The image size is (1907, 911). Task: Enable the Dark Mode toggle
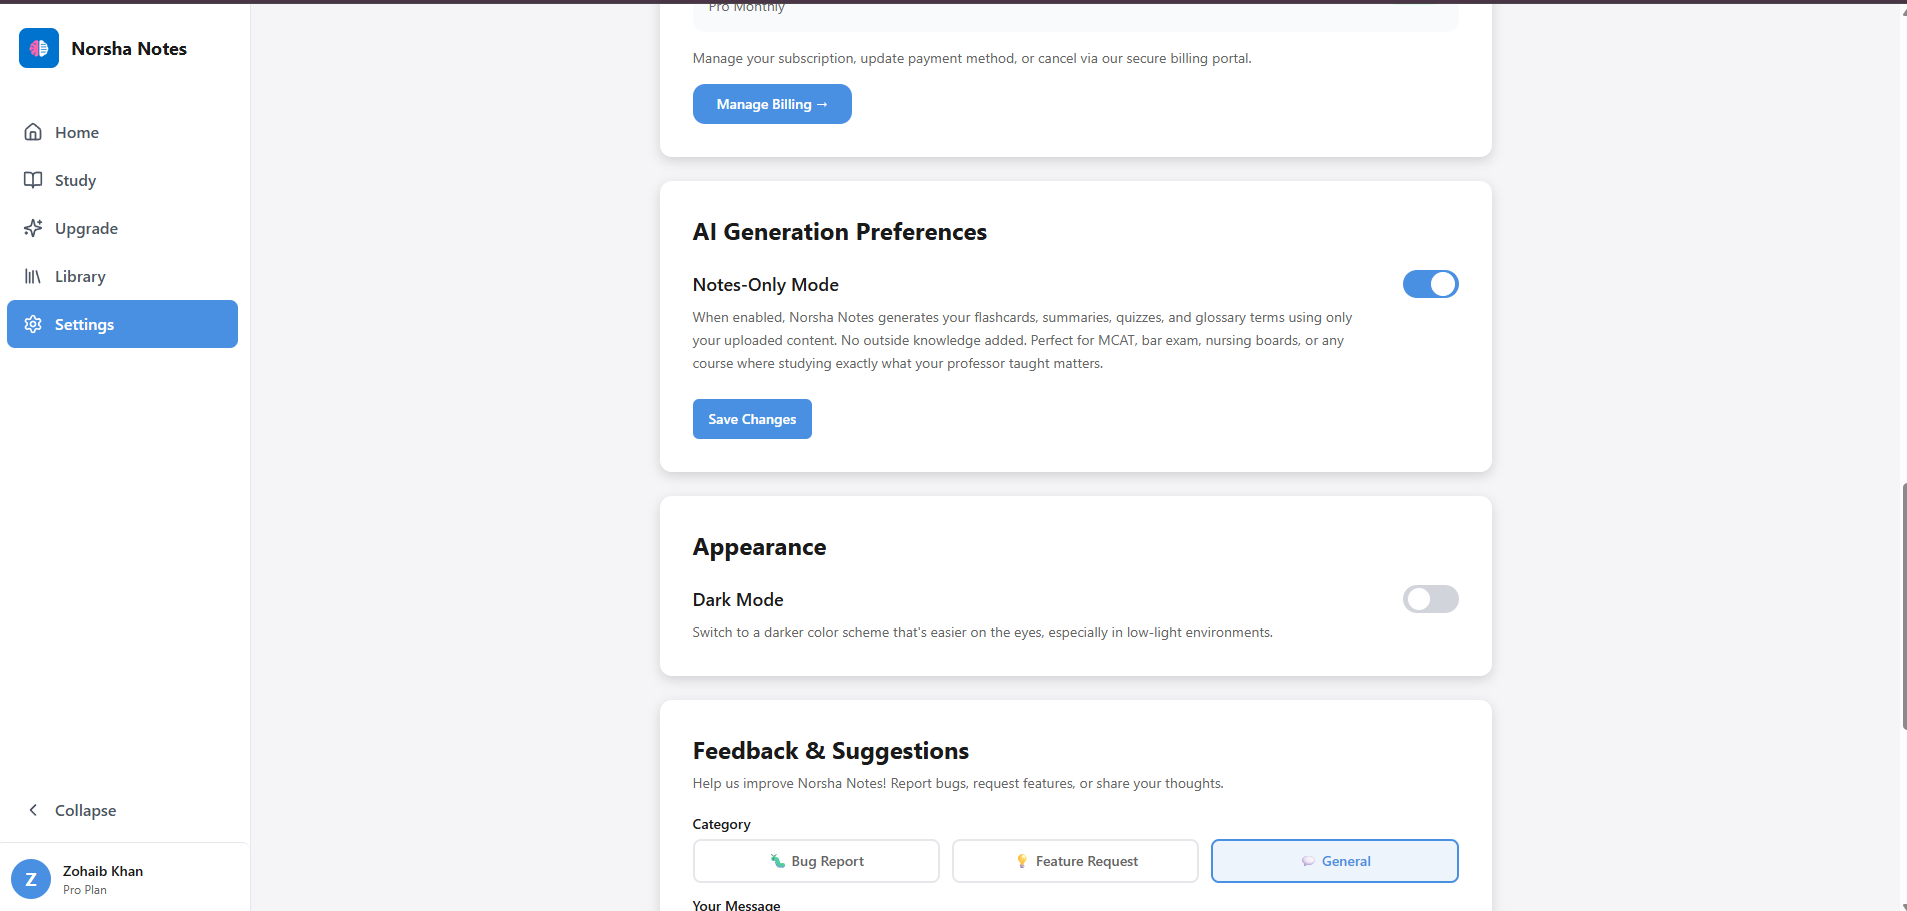tap(1430, 599)
